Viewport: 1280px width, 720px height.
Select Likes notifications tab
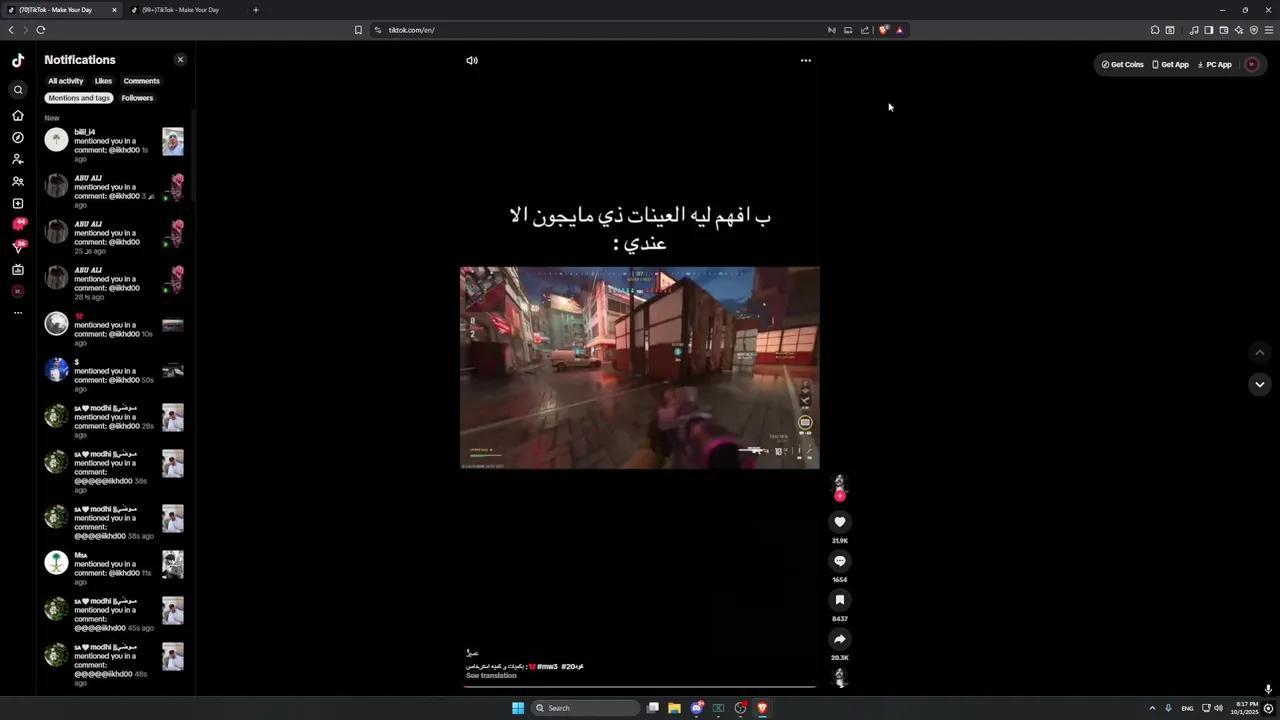click(x=104, y=81)
